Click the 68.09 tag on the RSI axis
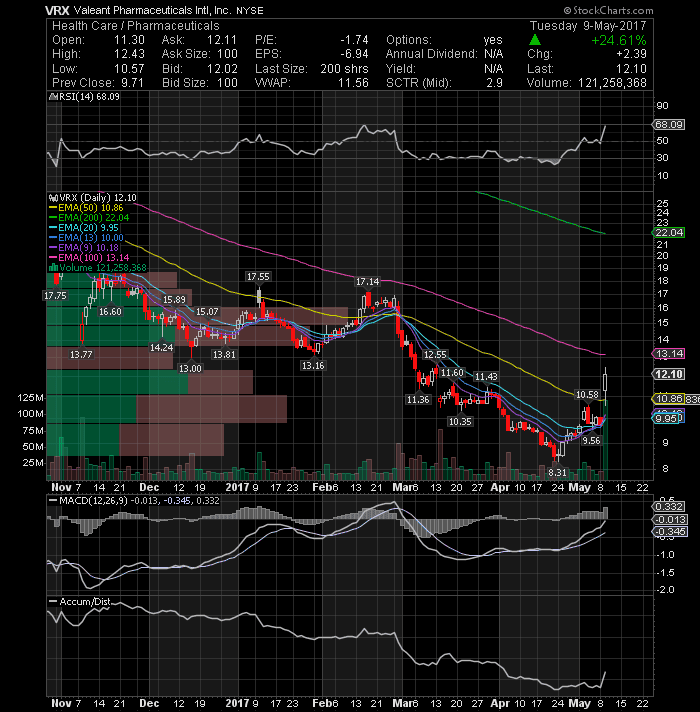700x712 pixels. click(669, 124)
